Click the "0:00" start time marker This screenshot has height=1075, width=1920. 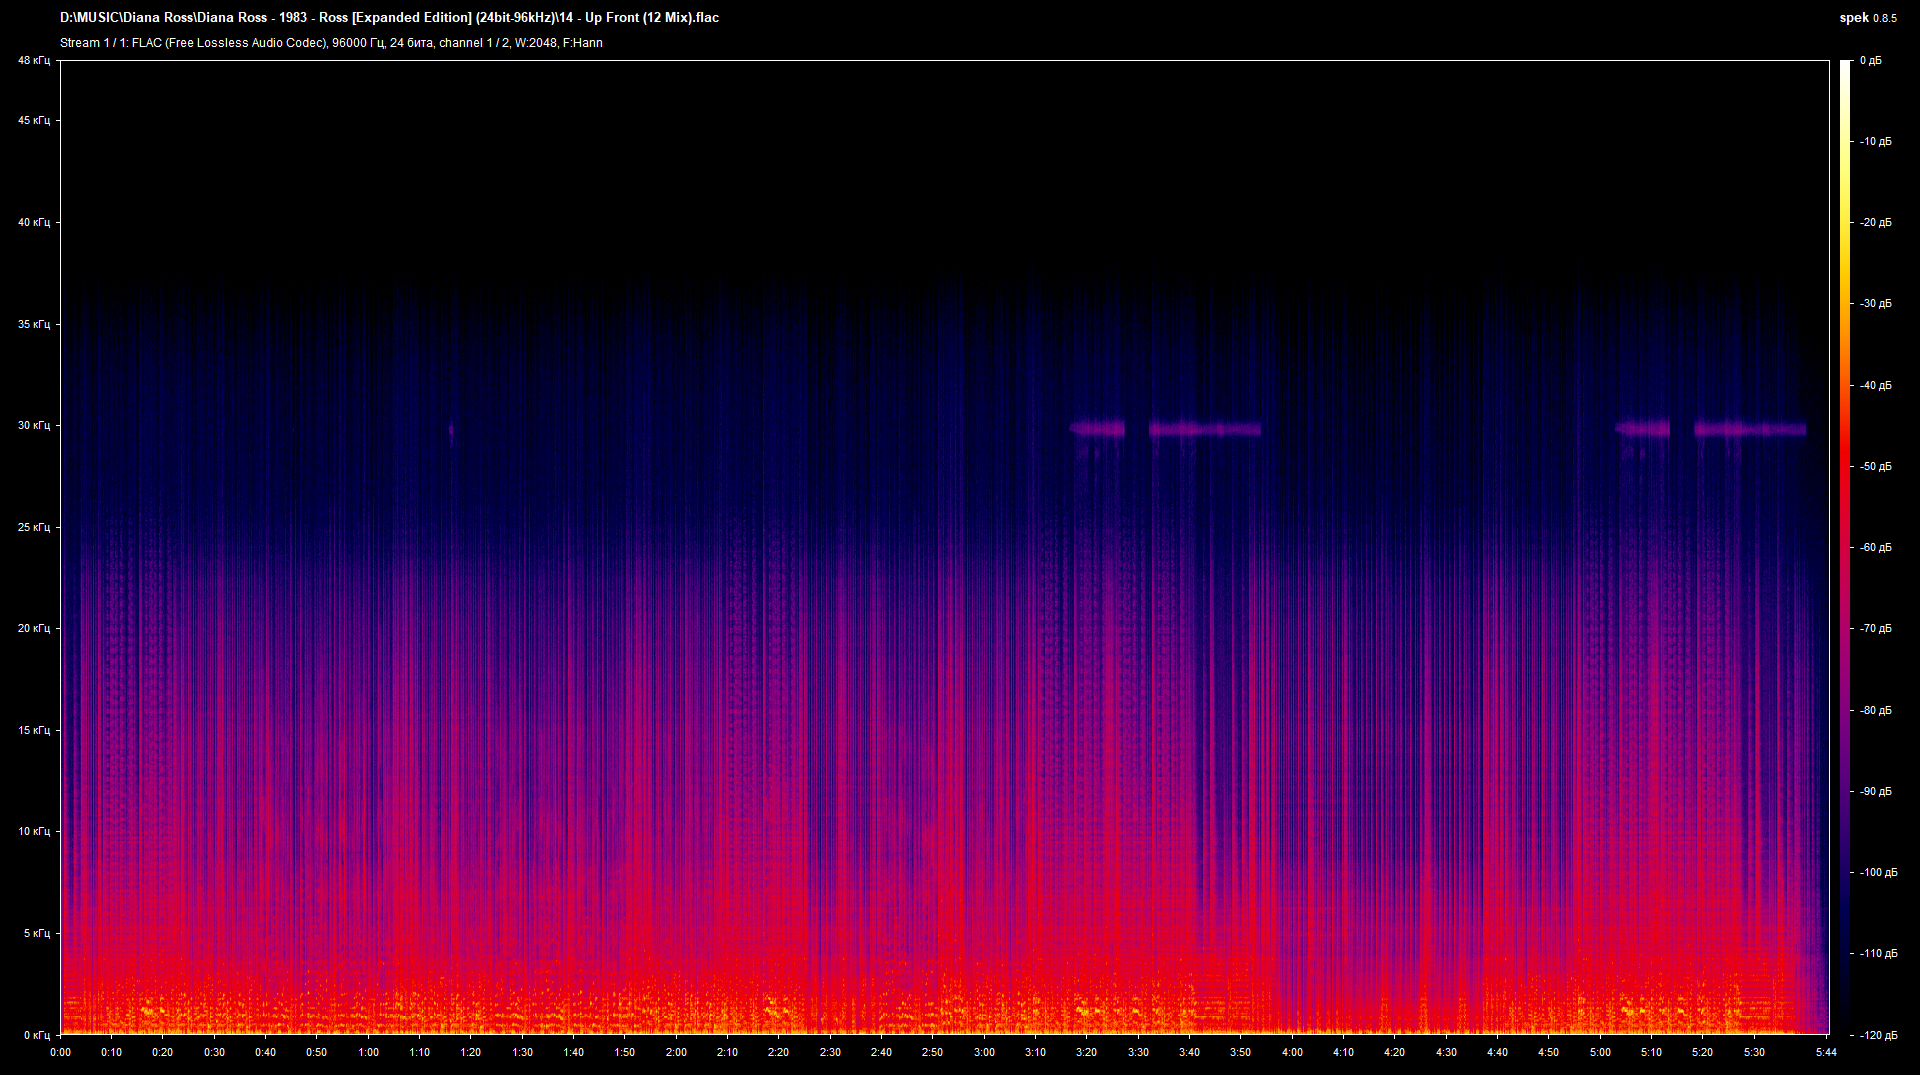point(60,1052)
